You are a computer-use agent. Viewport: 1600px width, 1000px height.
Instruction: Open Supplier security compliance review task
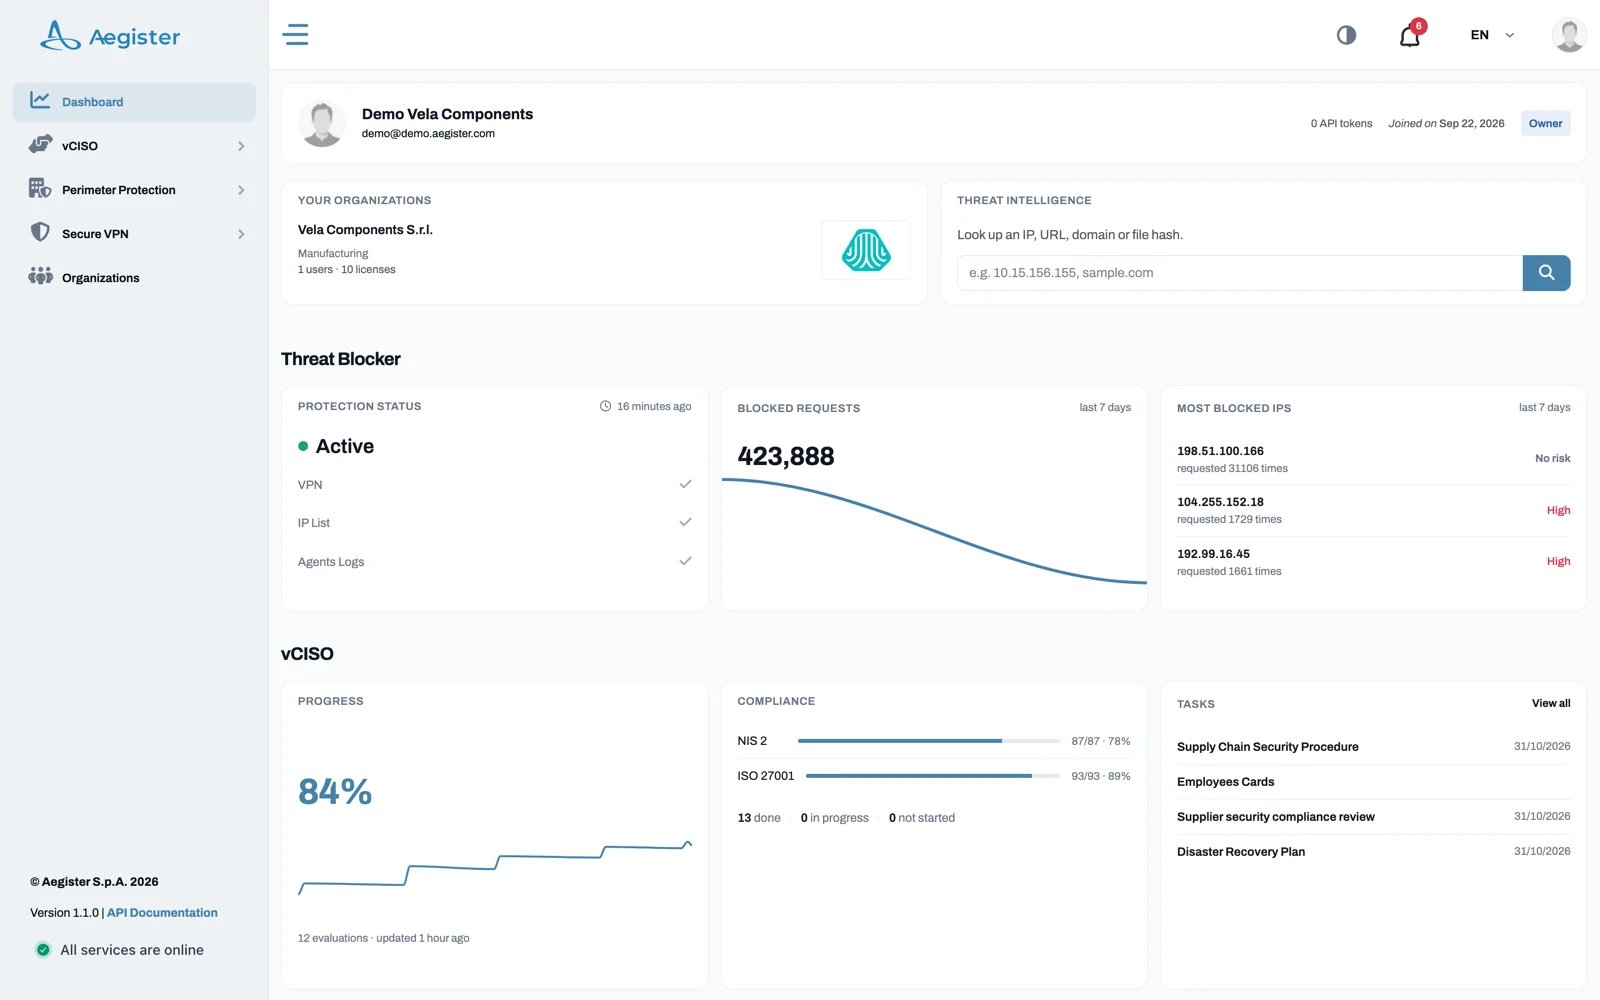(1275, 817)
